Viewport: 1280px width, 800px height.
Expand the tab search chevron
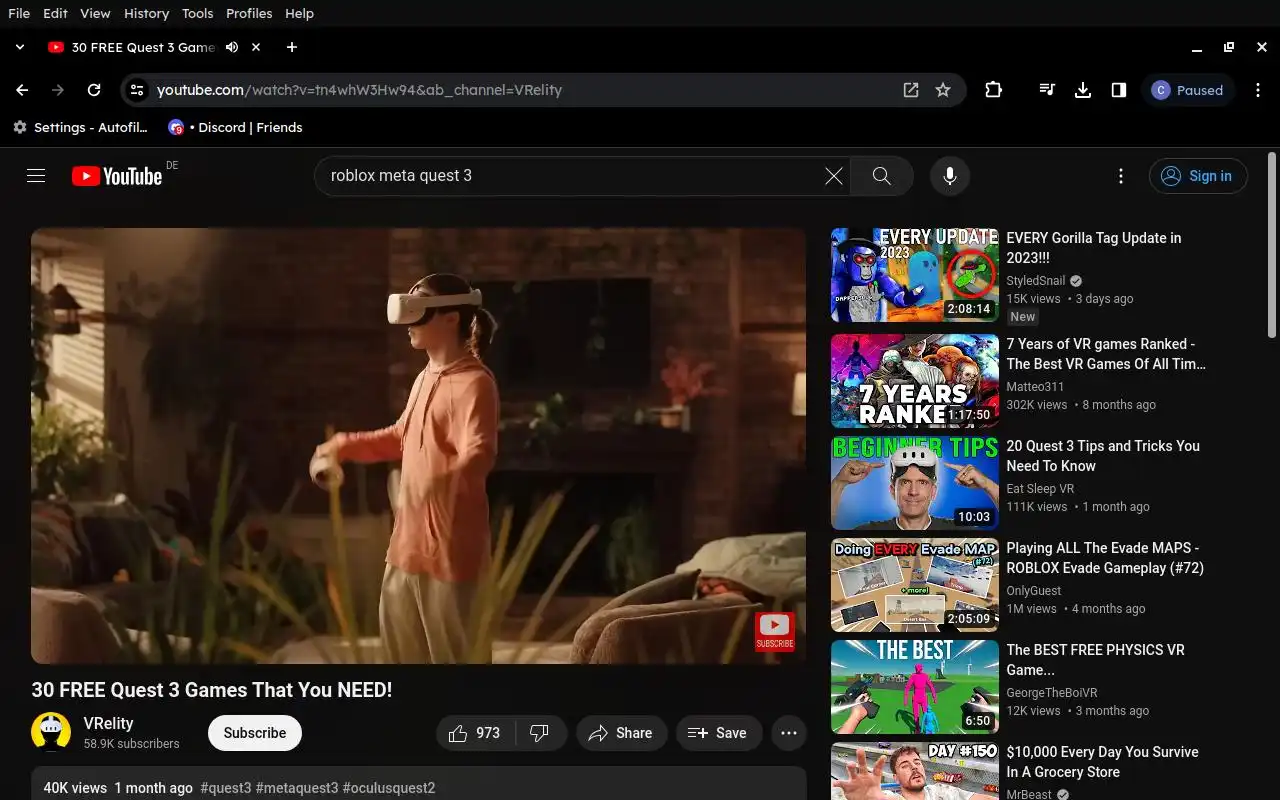[x=19, y=47]
